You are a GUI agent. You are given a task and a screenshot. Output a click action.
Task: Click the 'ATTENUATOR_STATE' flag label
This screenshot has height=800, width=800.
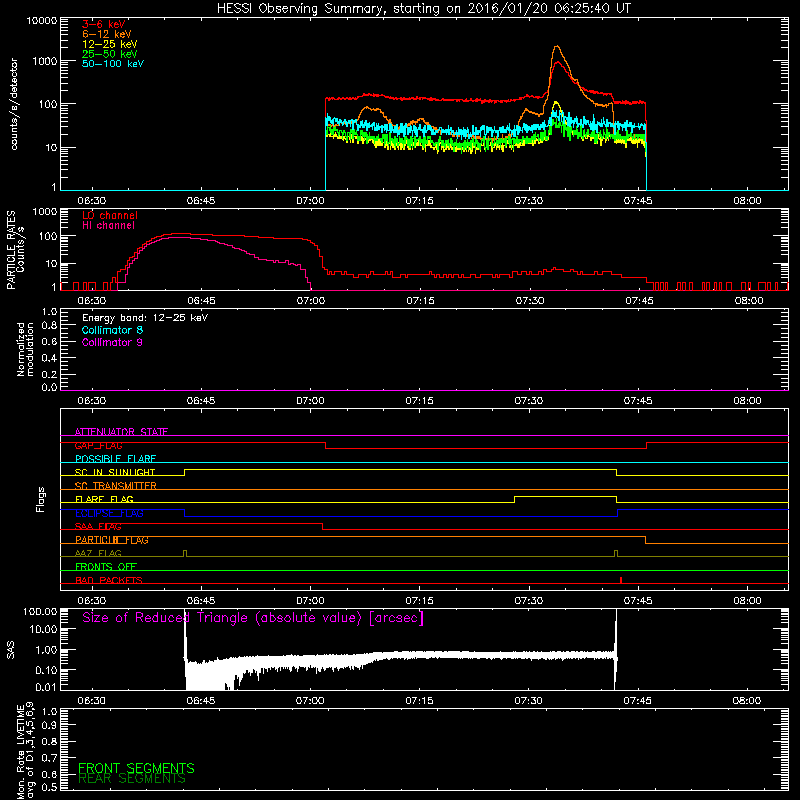pyautogui.click(x=121, y=432)
